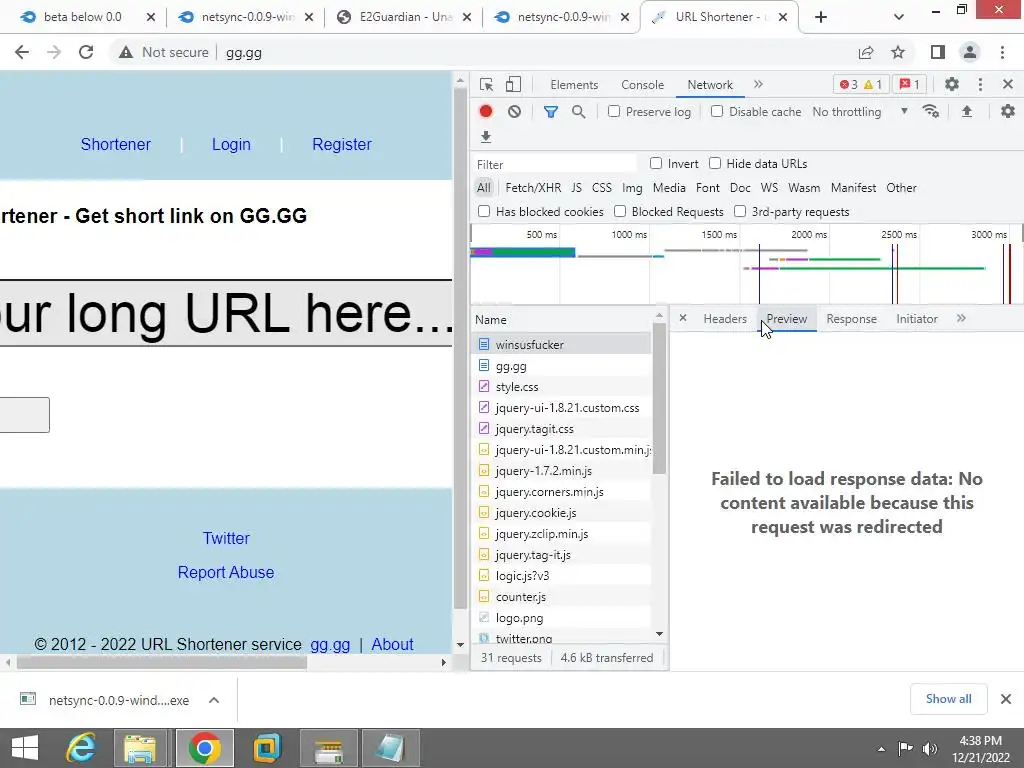Open DevTools main settings gear
1024x768 pixels.
pos(952,84)
